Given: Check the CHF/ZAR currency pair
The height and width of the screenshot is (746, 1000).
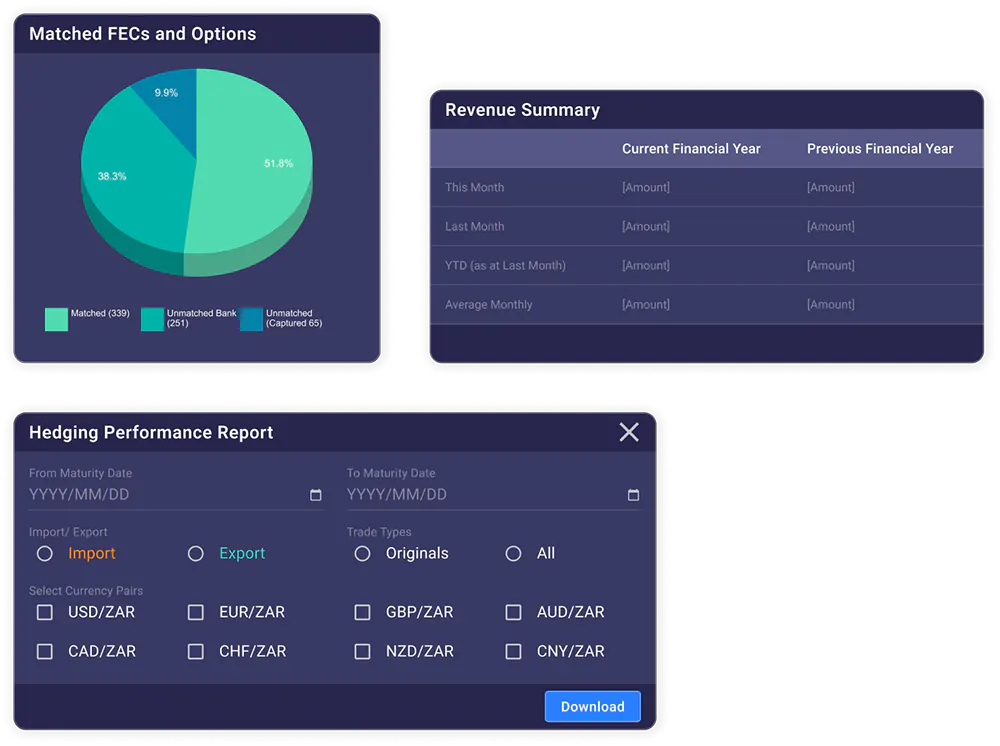Looking at the screenshot, I should point(196,651).
